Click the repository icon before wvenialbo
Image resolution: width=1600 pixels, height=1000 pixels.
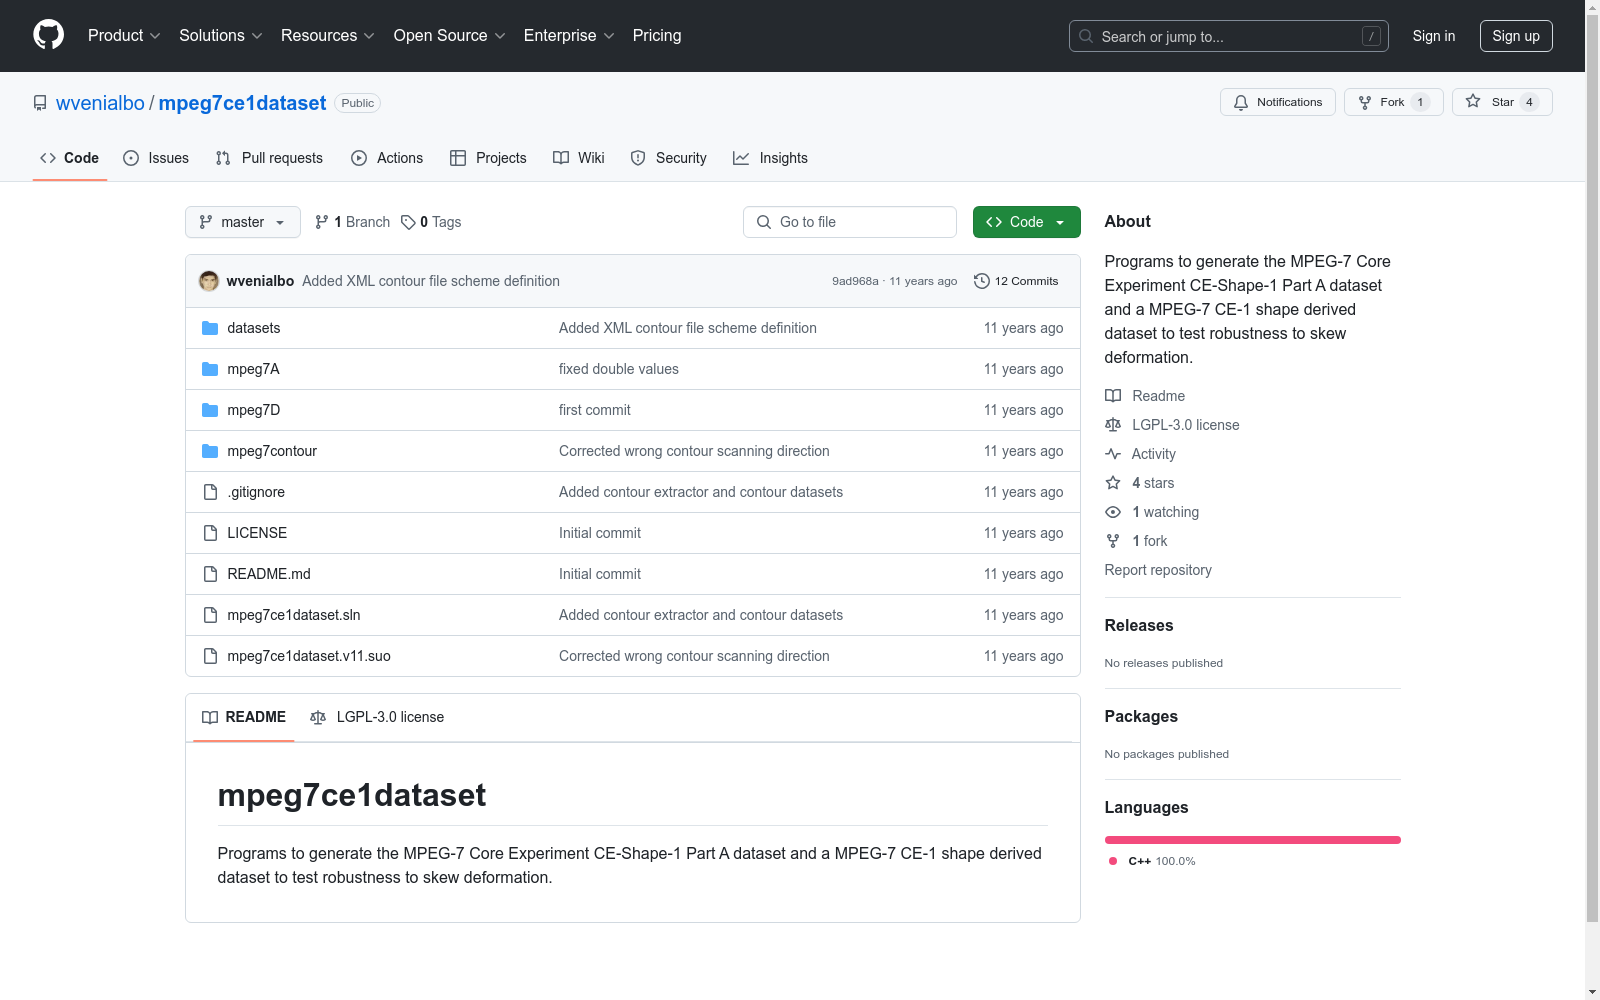point(40,103)
